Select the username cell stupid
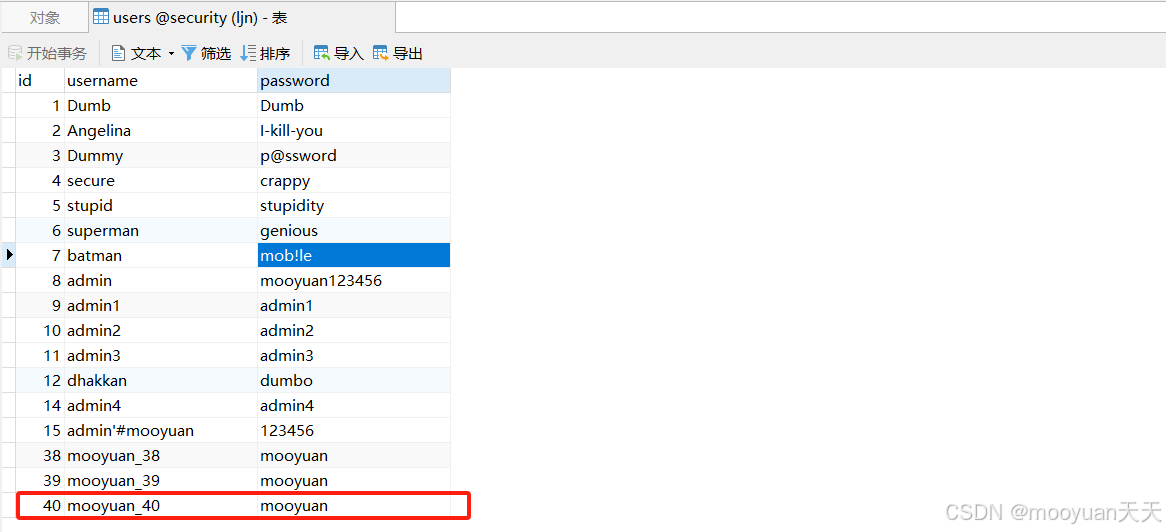This screenshot has height=532, width=1166. coord(161,205)
